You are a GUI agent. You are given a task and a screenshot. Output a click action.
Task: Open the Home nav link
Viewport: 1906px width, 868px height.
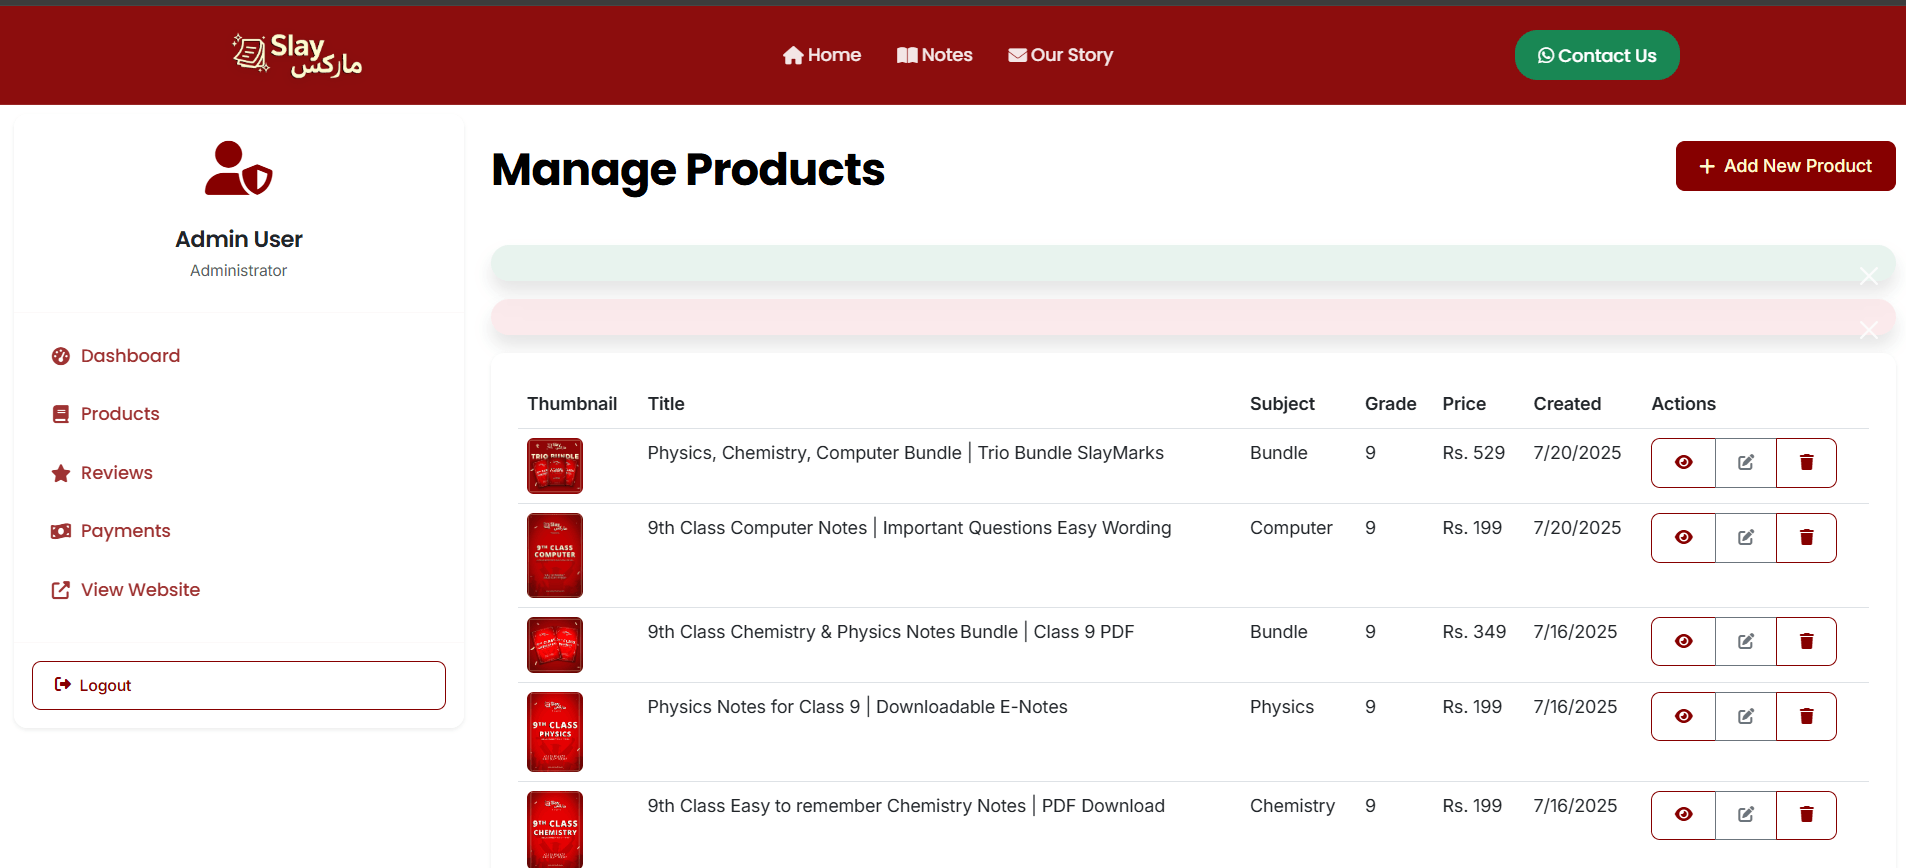(x=822, y=55)
